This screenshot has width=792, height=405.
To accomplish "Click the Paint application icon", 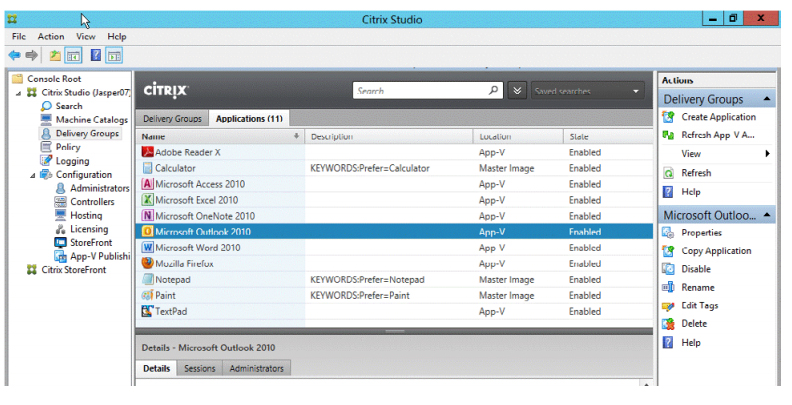I will (147, 295).
